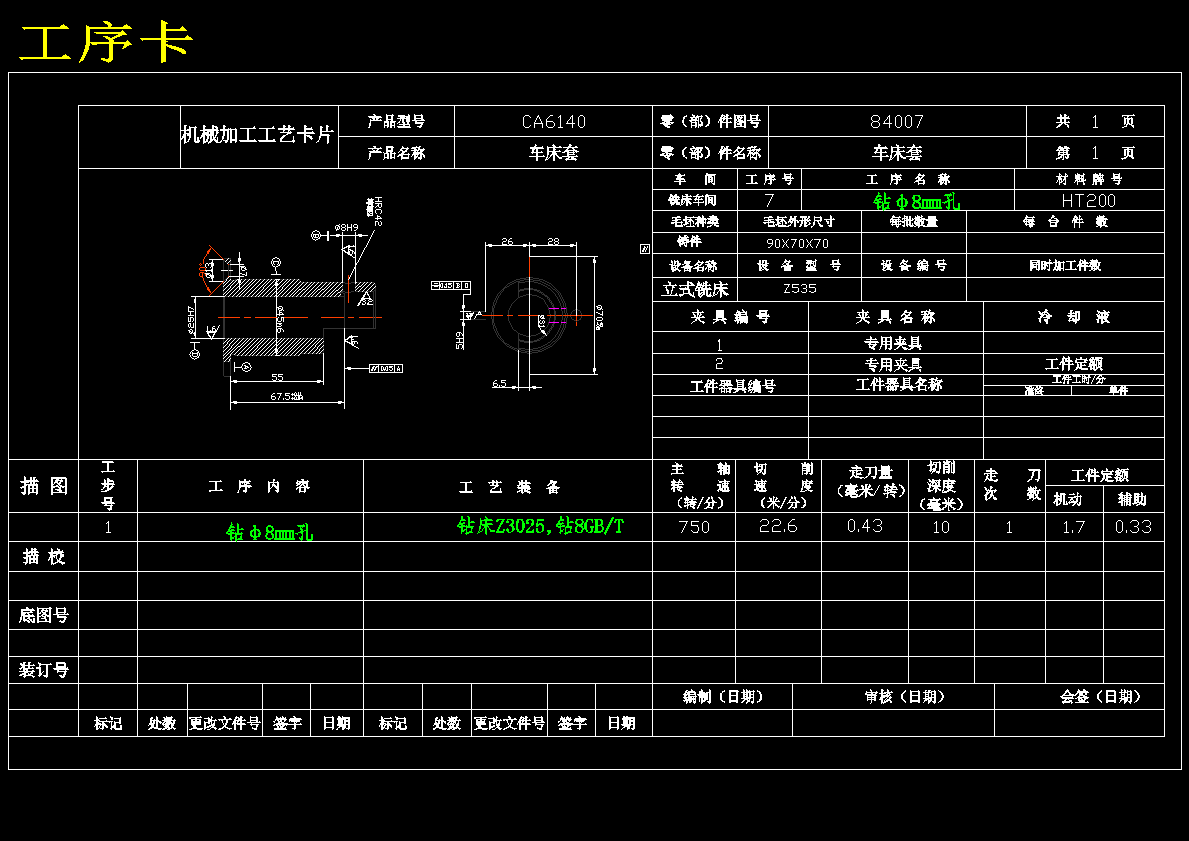Select the 84007 part drawing number
Image resolution: width=1189 pixels, height=841 pixels.
point(897,121)
